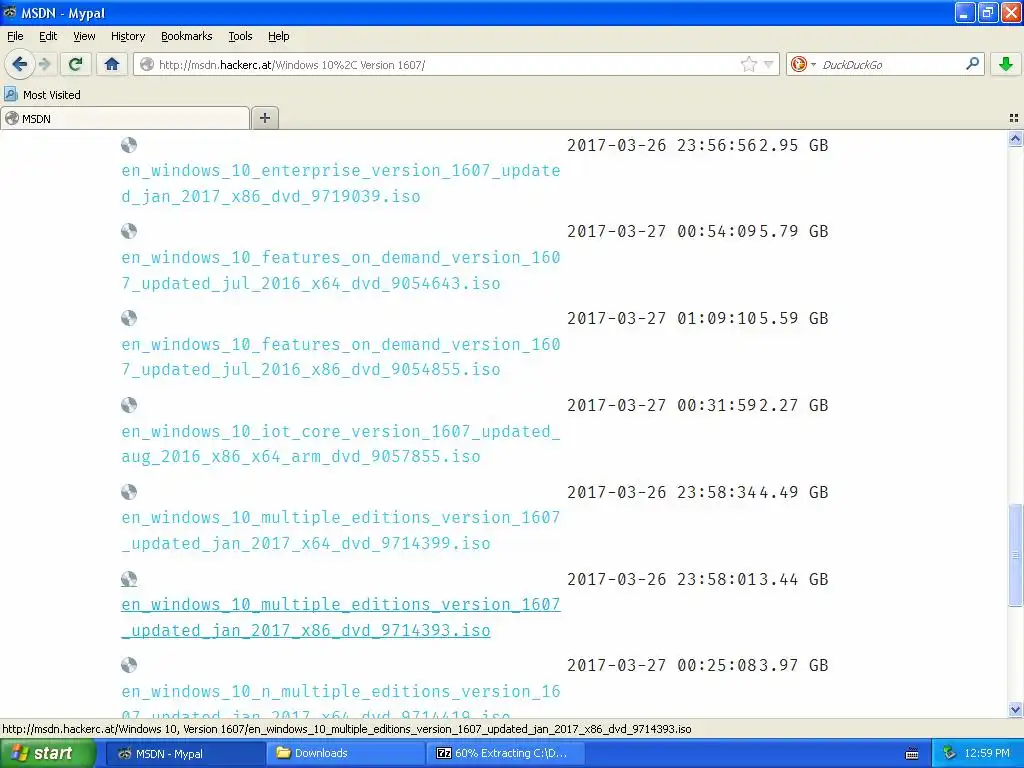Download enterprise version 1607 x86 iso

[x=340, y=184]
